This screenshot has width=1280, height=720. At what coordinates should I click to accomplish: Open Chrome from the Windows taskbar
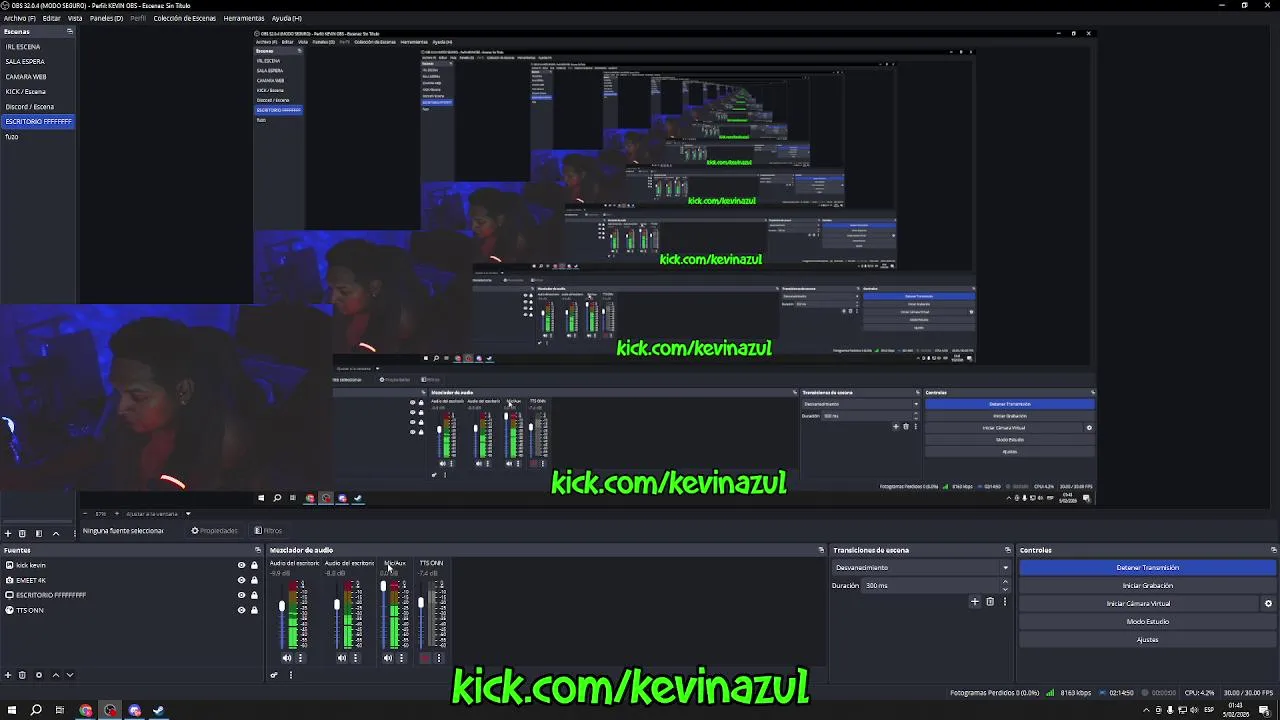[x=86, y=711]
